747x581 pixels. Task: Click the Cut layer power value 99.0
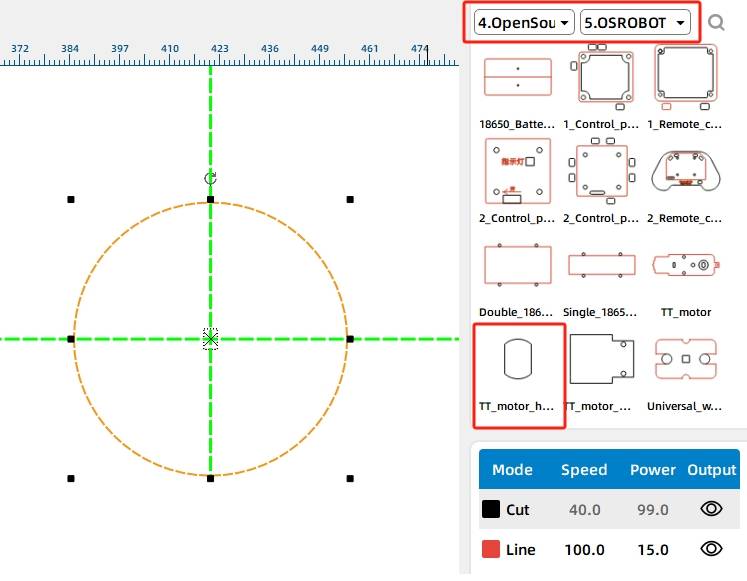click(x=653, y=510)
